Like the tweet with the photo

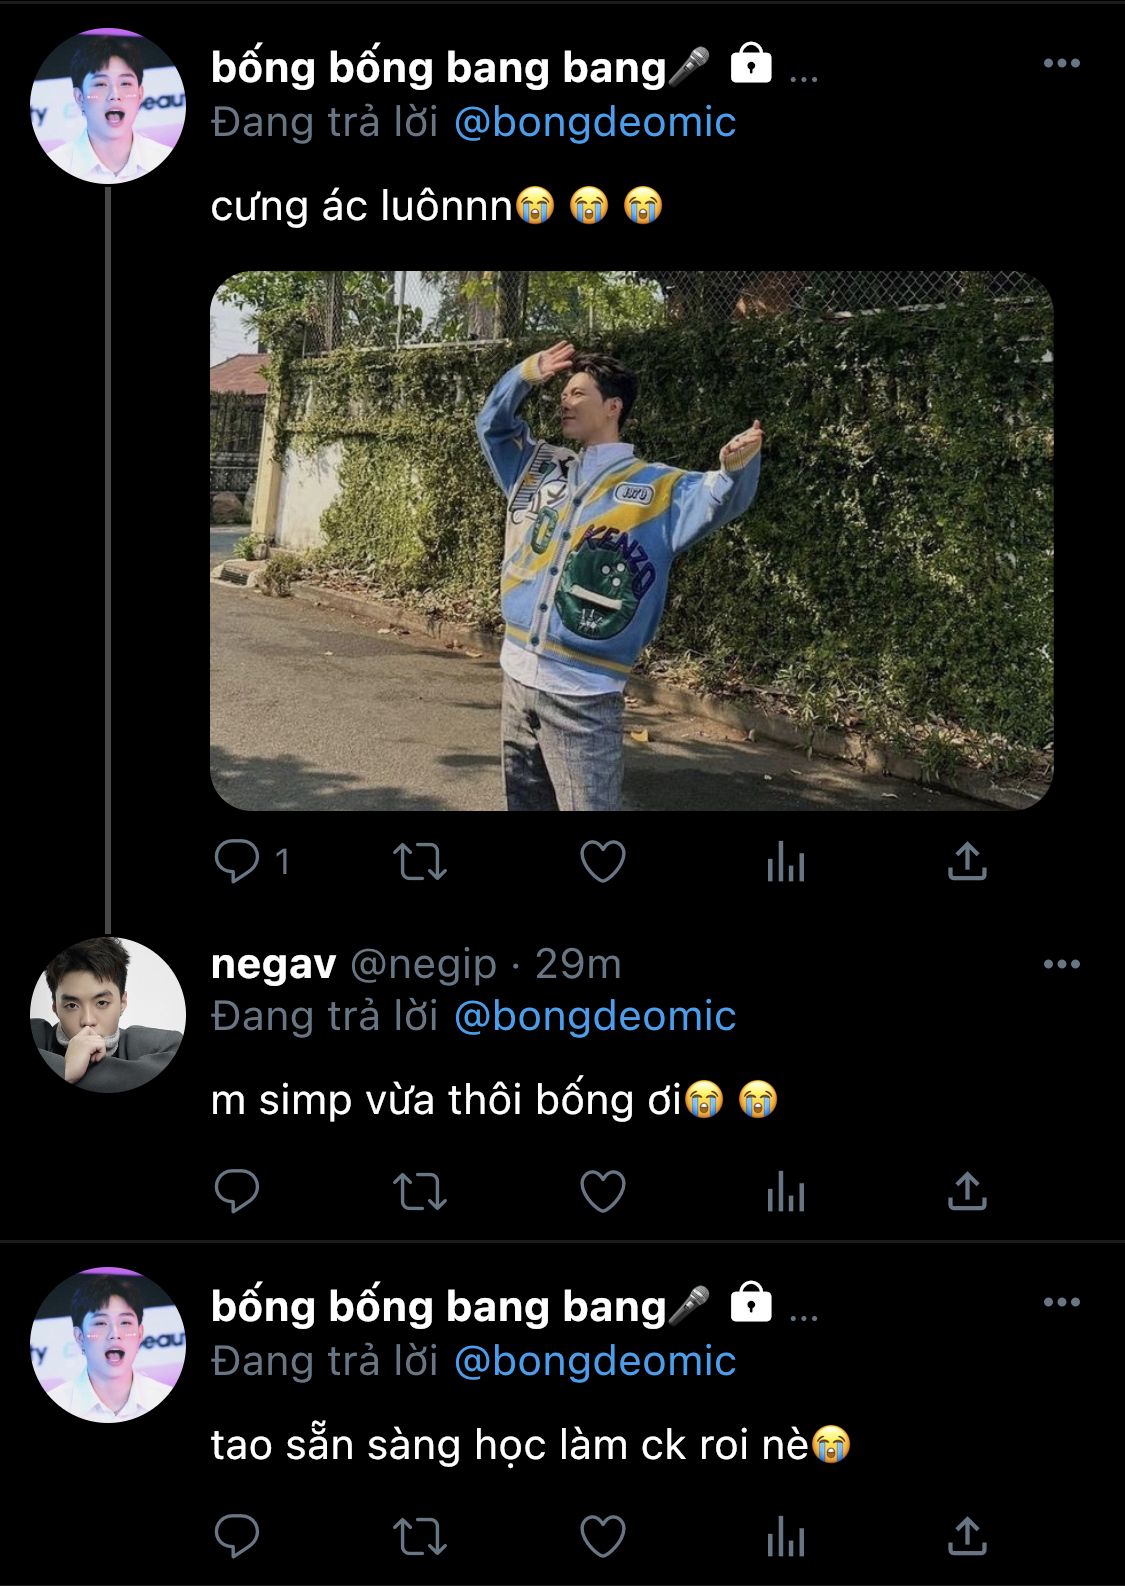click(x=603, y=862)
